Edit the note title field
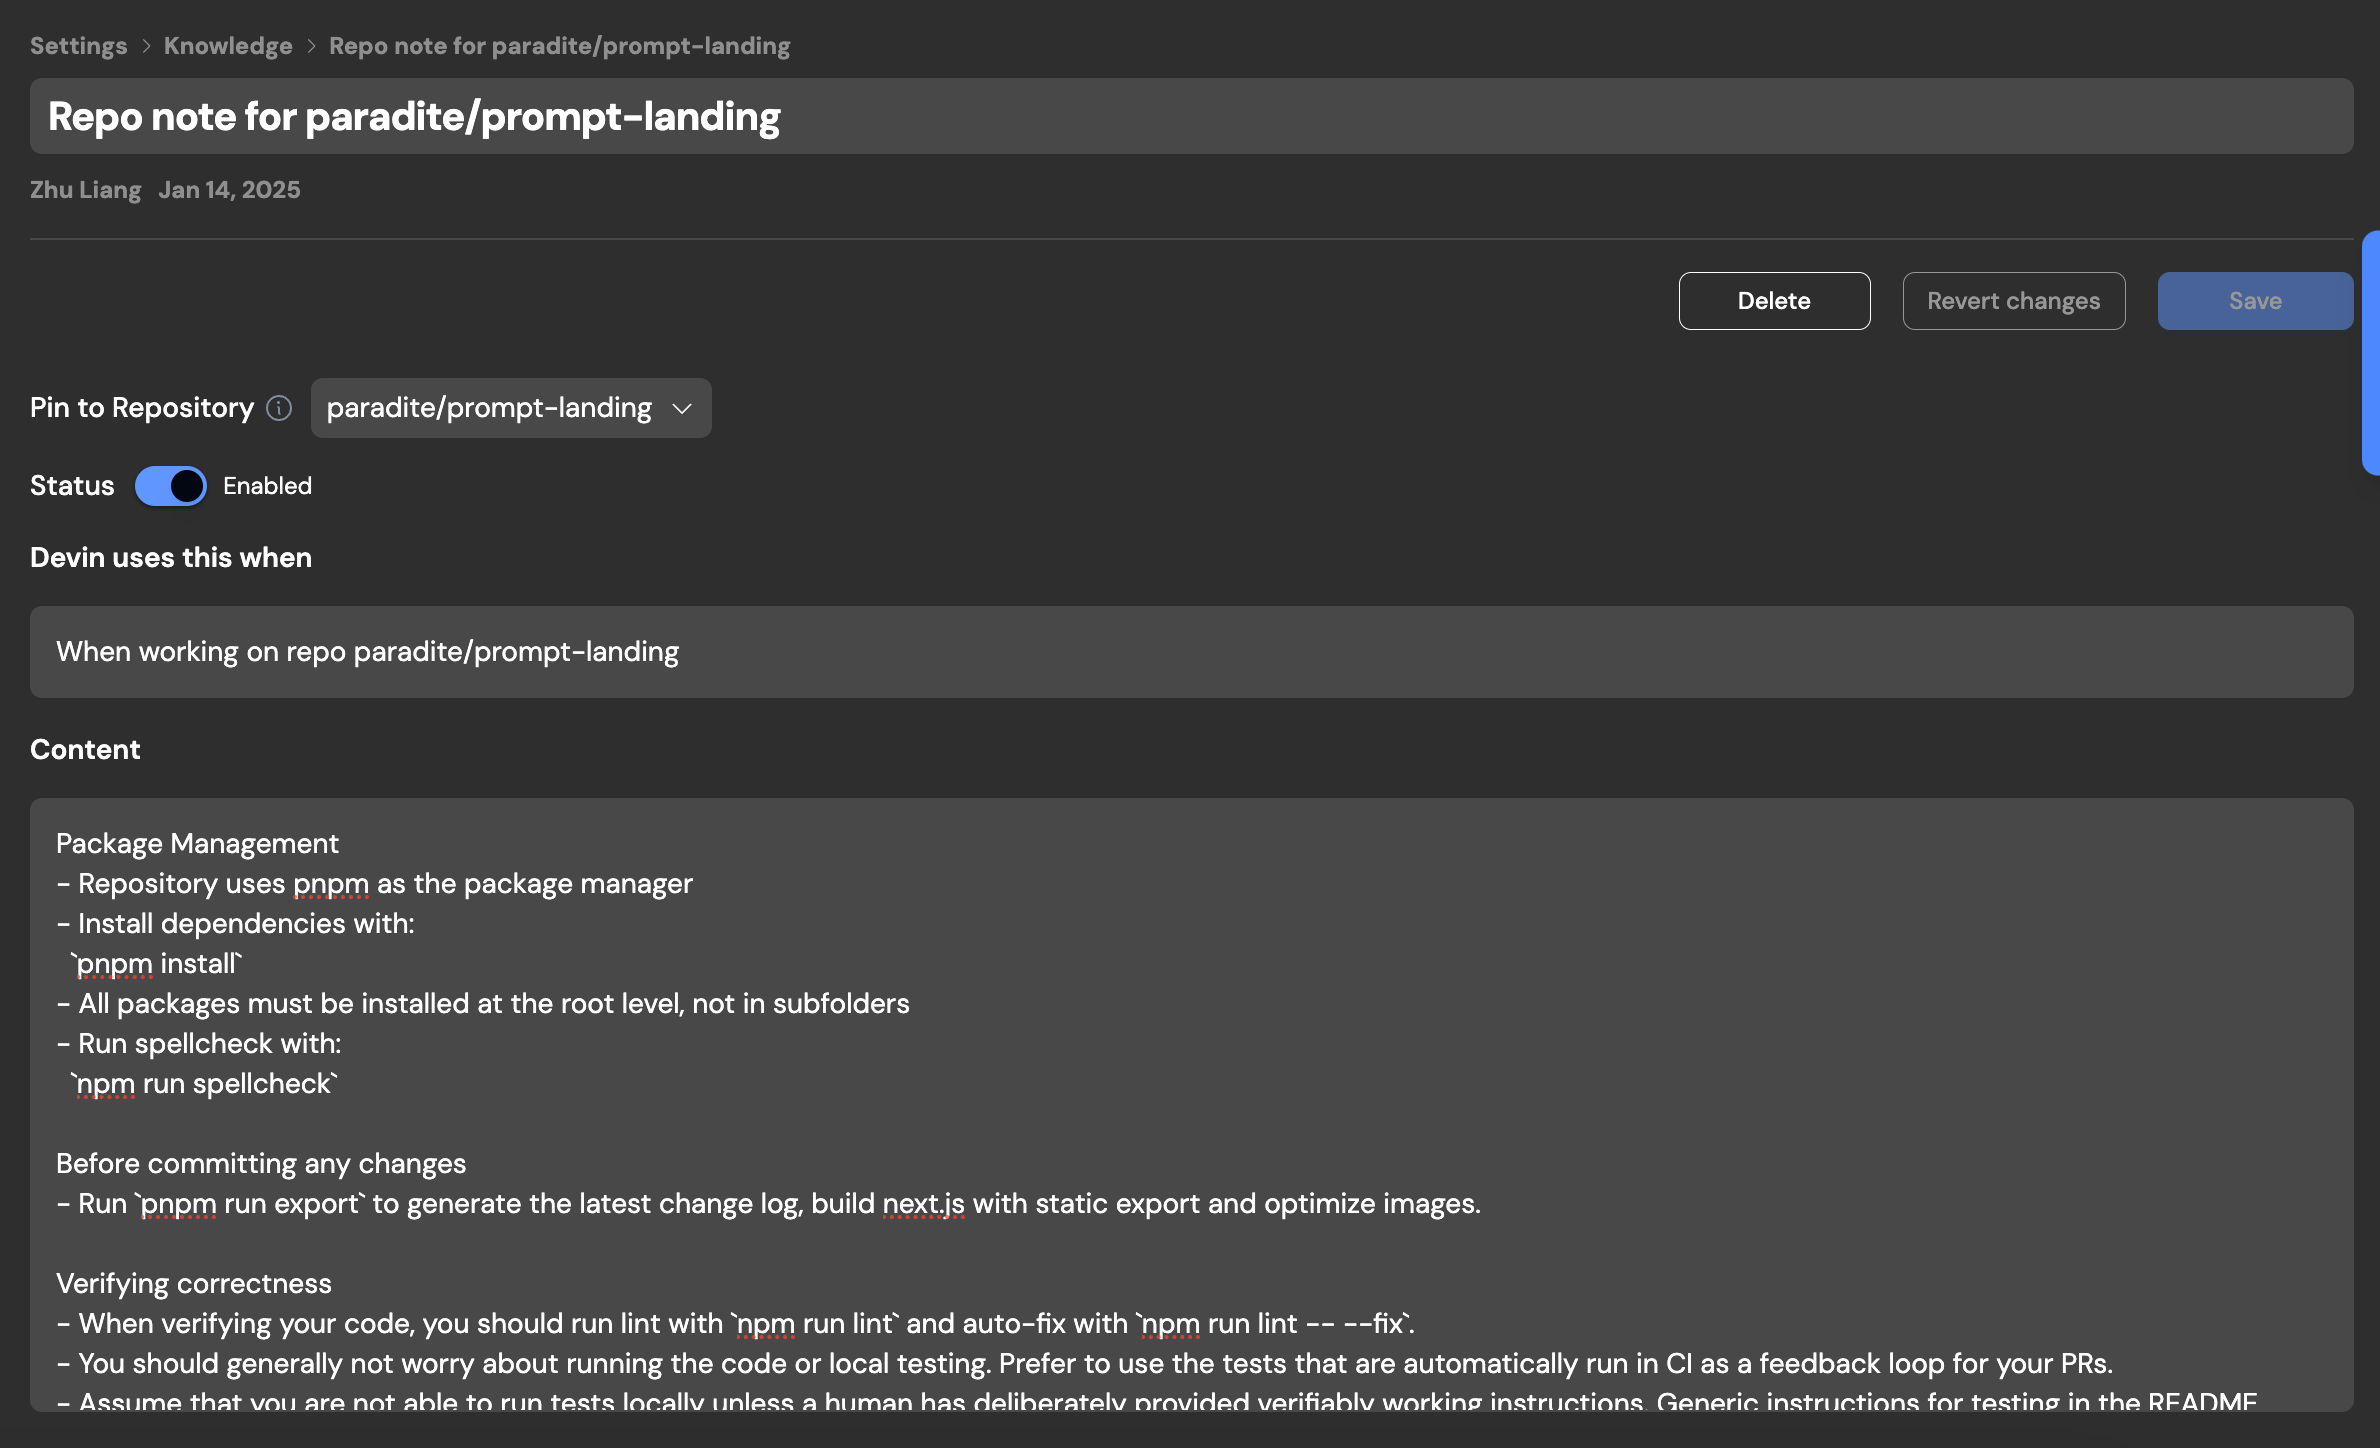 click(1190, 117)
